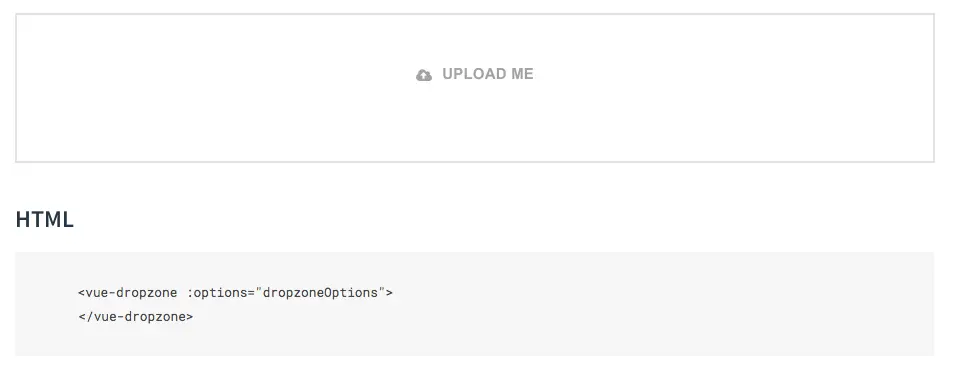The width and height of the screenshot is (971, 380).
Task: Click the :options attribute in code
Action: coord(217,293)
